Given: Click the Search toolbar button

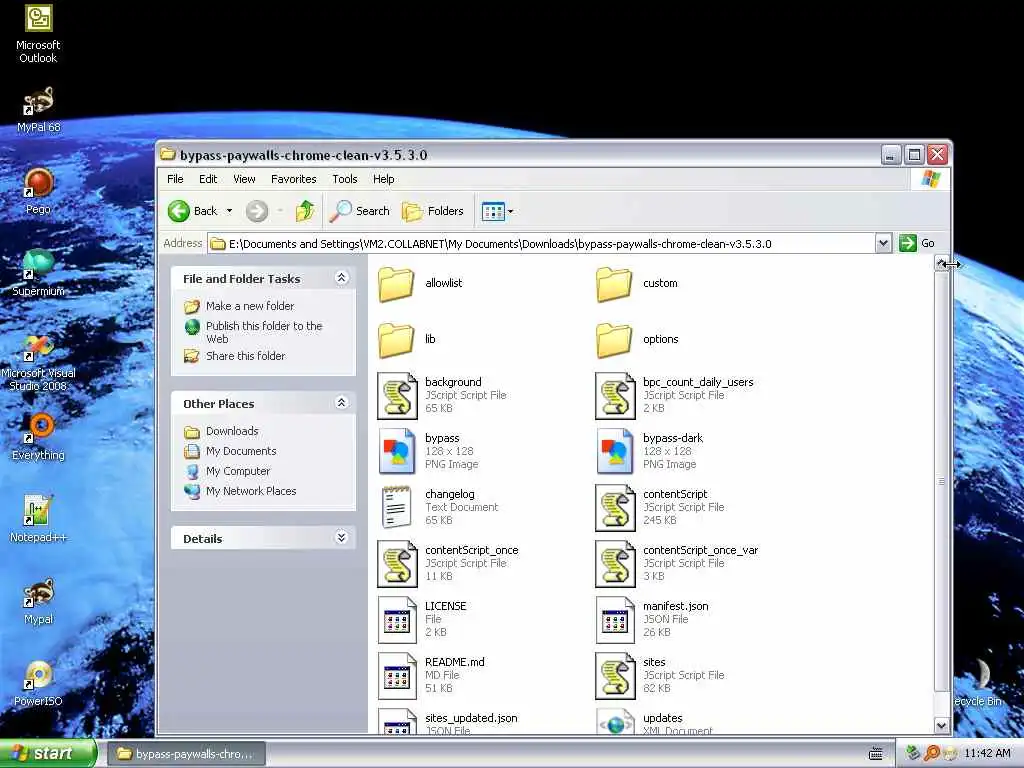Looking at the screenshot, I should 359,211.
